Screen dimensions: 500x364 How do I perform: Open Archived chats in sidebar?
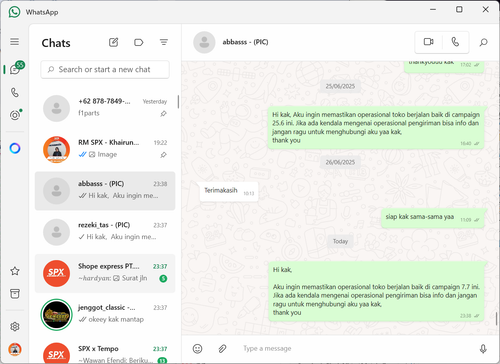[x=15, y=294]
